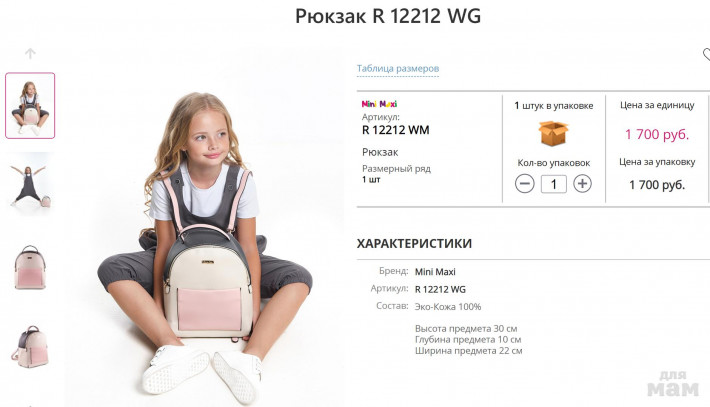
Task: Click article number R 12212 WM
Action: (x=395, y=130)
